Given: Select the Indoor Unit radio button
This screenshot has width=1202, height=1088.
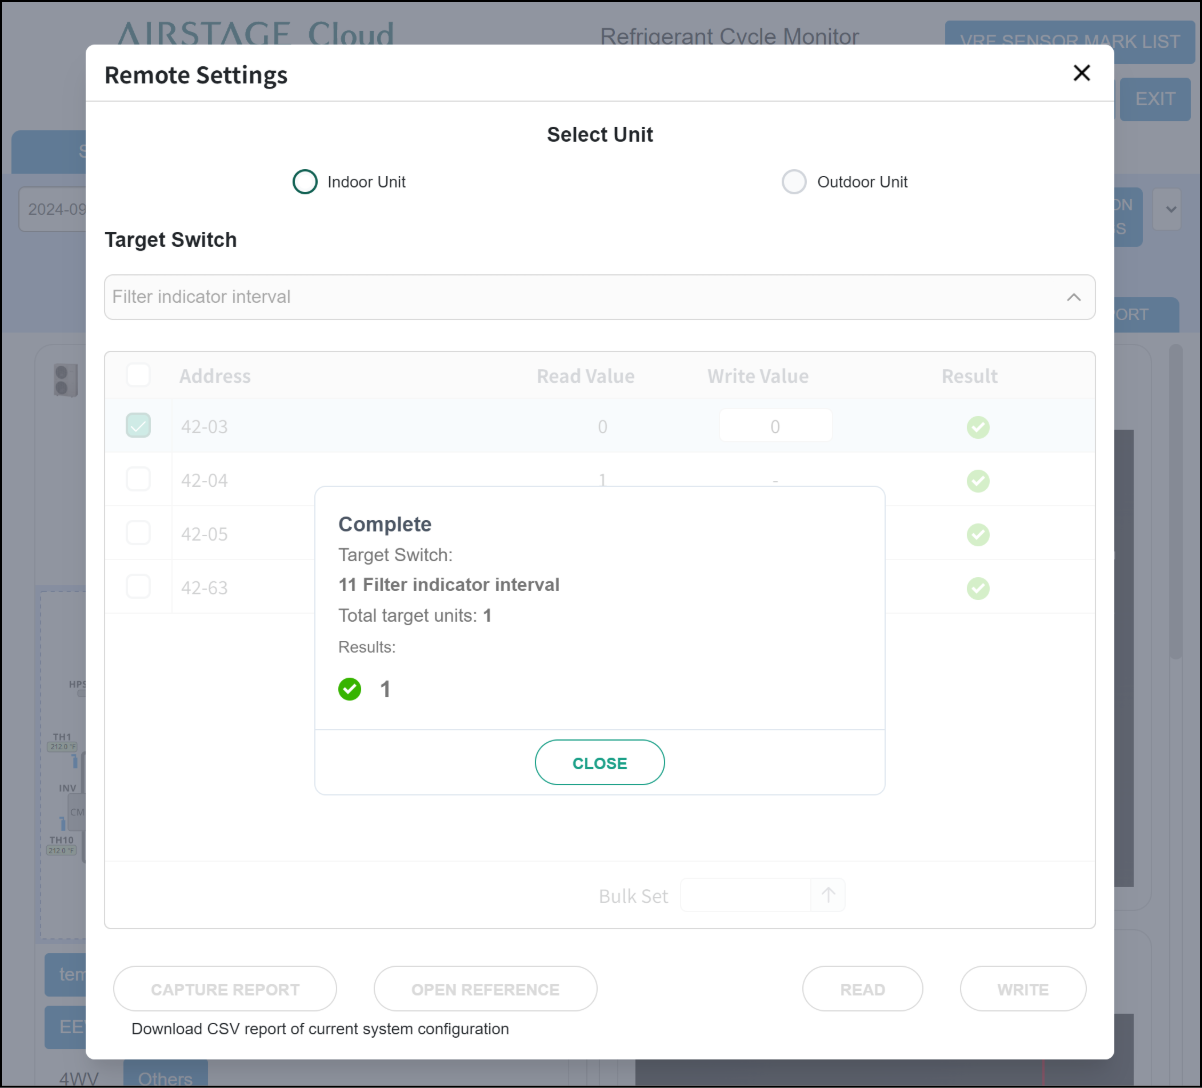Looking at the screenshot, I should [x=305, y=182].
